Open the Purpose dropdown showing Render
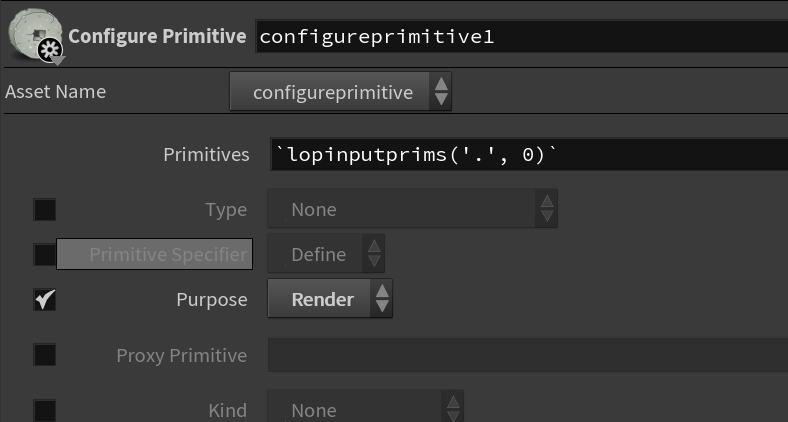The height and width of the screenshot is (422, 788). coord(330,298)
